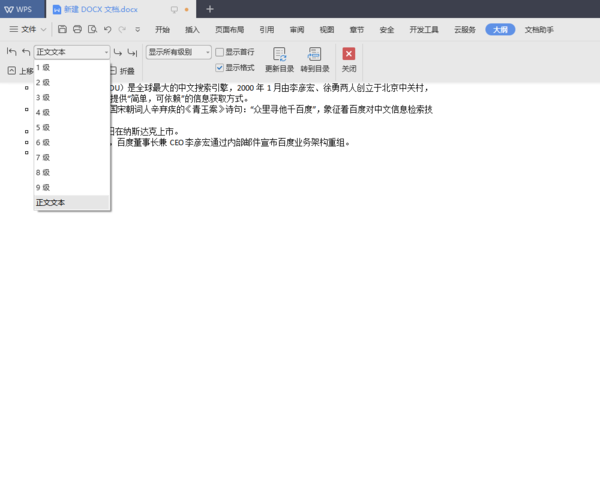
Task: Click text 是全球最大的中文搜索引擎
Action: (x=178, y=88)
